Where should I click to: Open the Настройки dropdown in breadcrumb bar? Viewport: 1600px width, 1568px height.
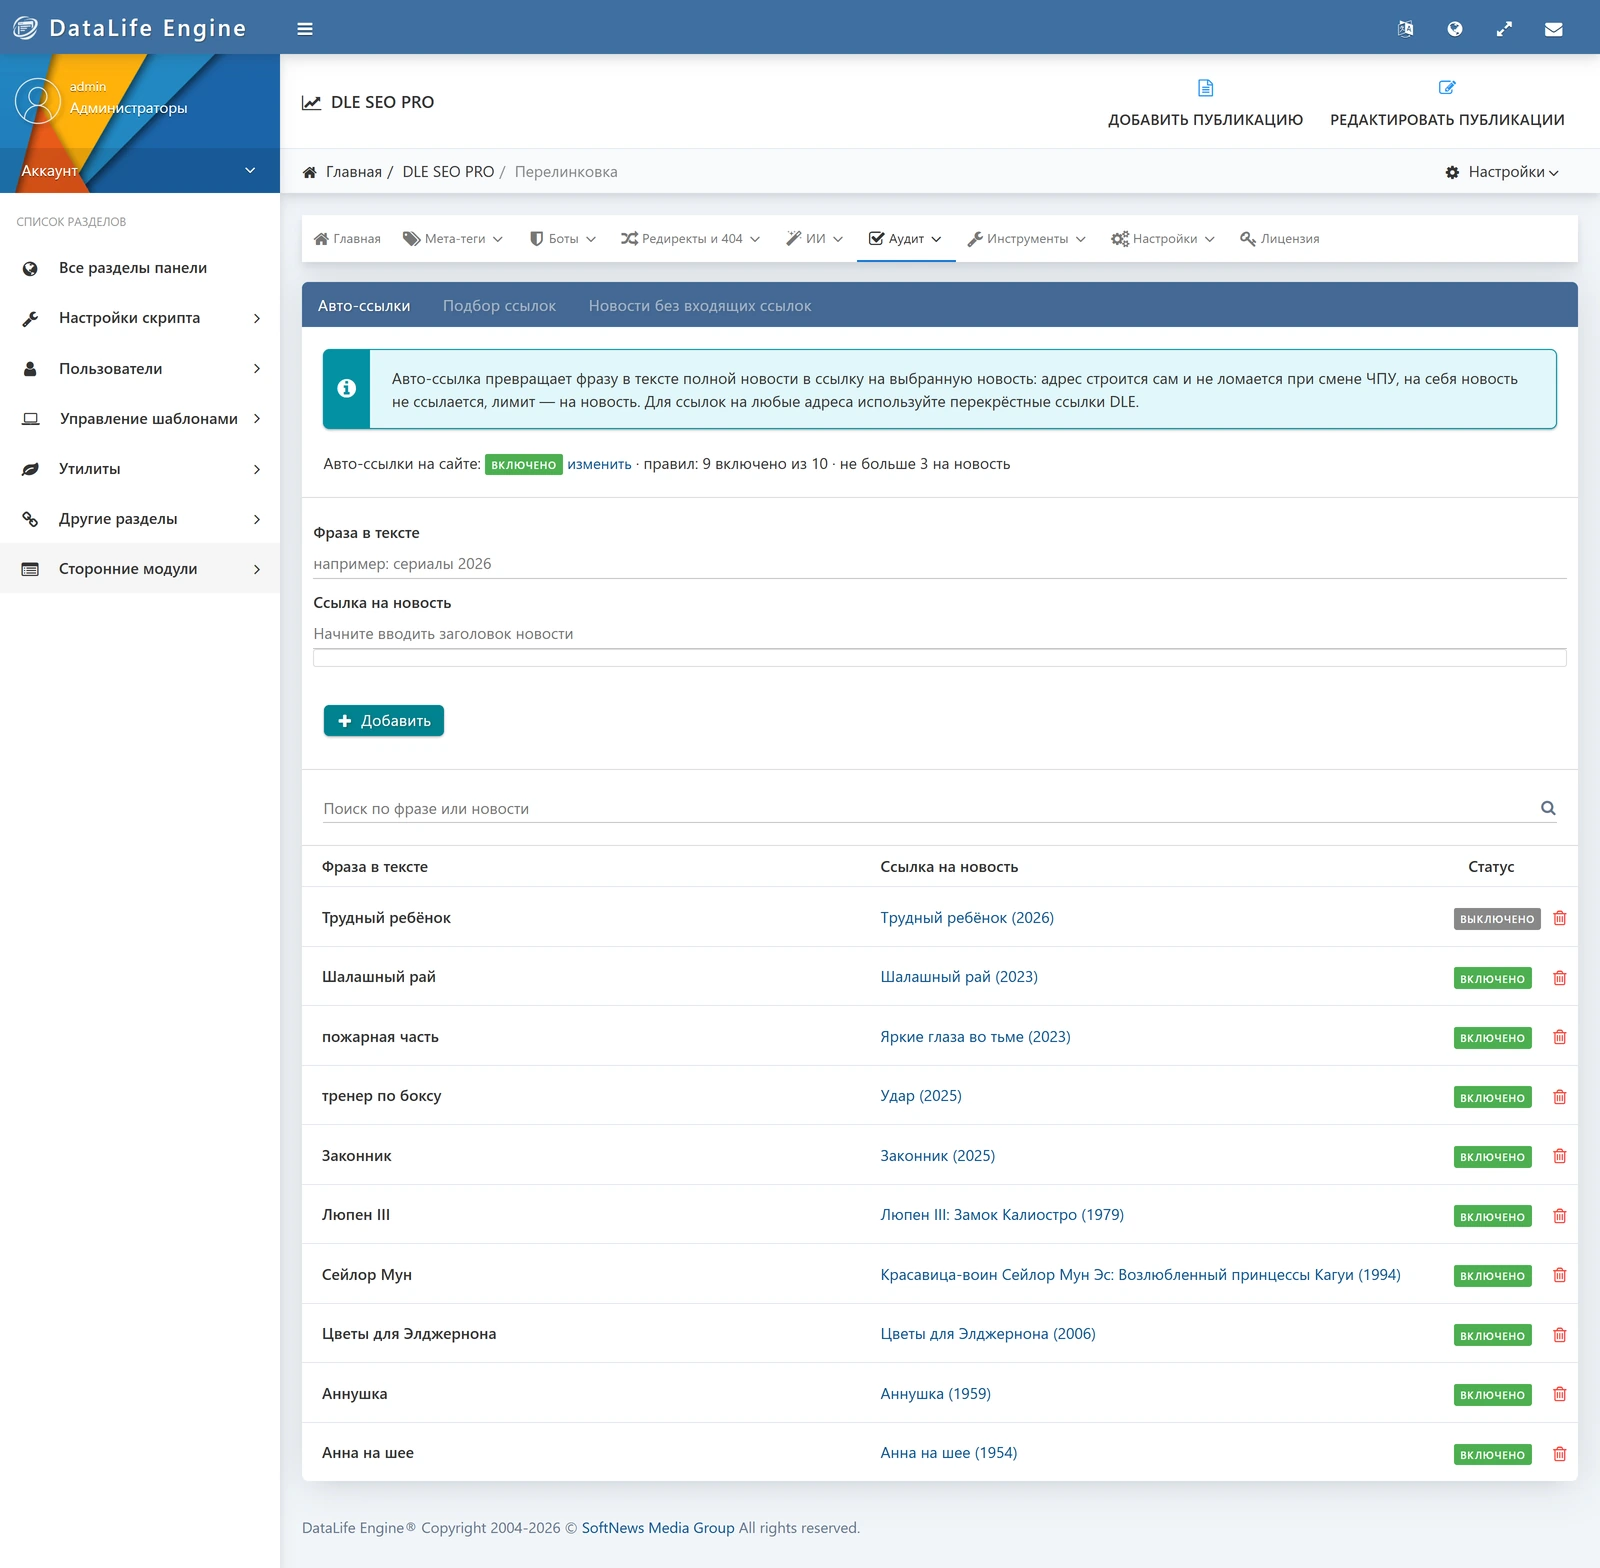[x=1502, y=172]
